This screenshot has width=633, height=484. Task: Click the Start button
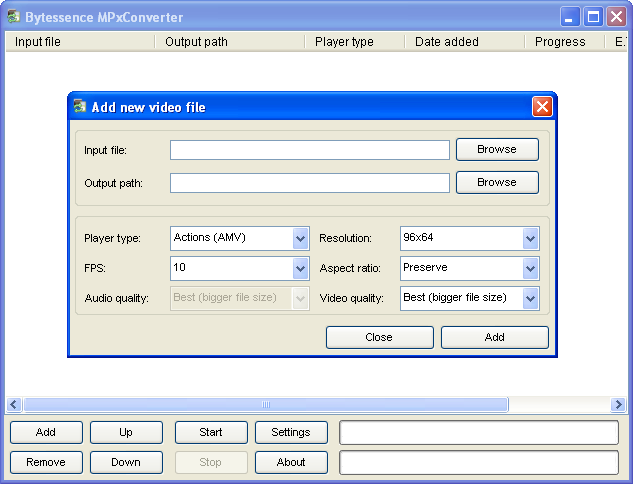[x=211, y=432]
